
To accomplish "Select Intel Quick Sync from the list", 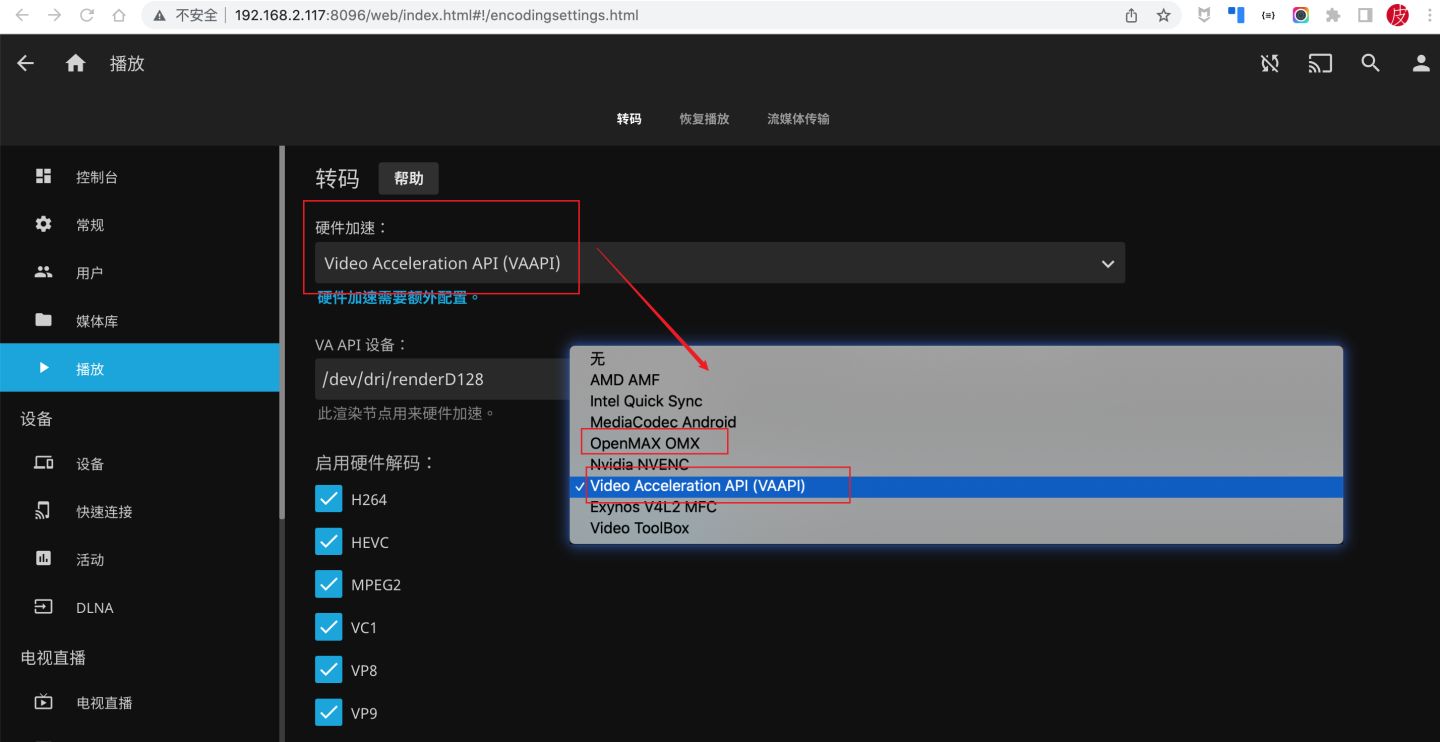I will pos(646,400).
